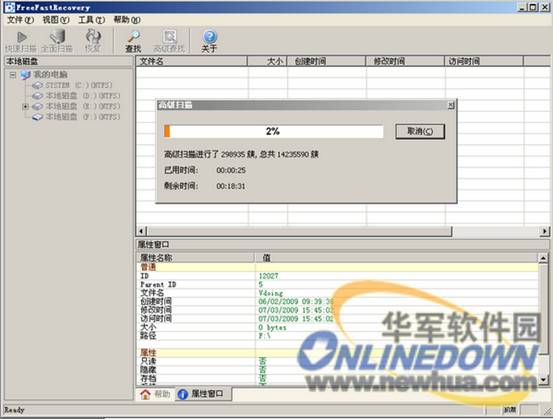
Task: Select the SYSTEM (C:) drive icon
Action: [37, 85]
